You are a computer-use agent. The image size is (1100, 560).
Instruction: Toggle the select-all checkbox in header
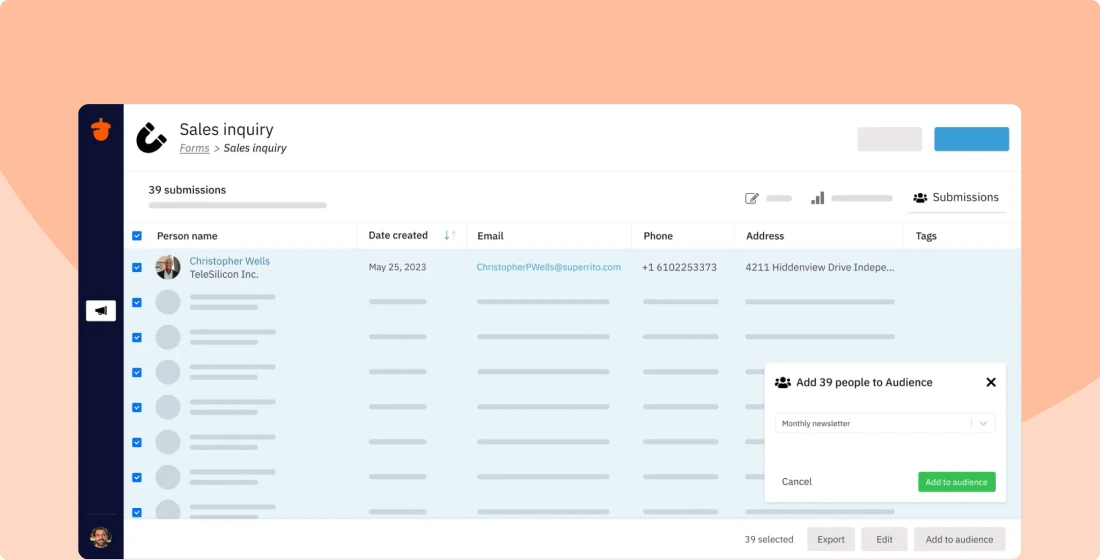137,236
